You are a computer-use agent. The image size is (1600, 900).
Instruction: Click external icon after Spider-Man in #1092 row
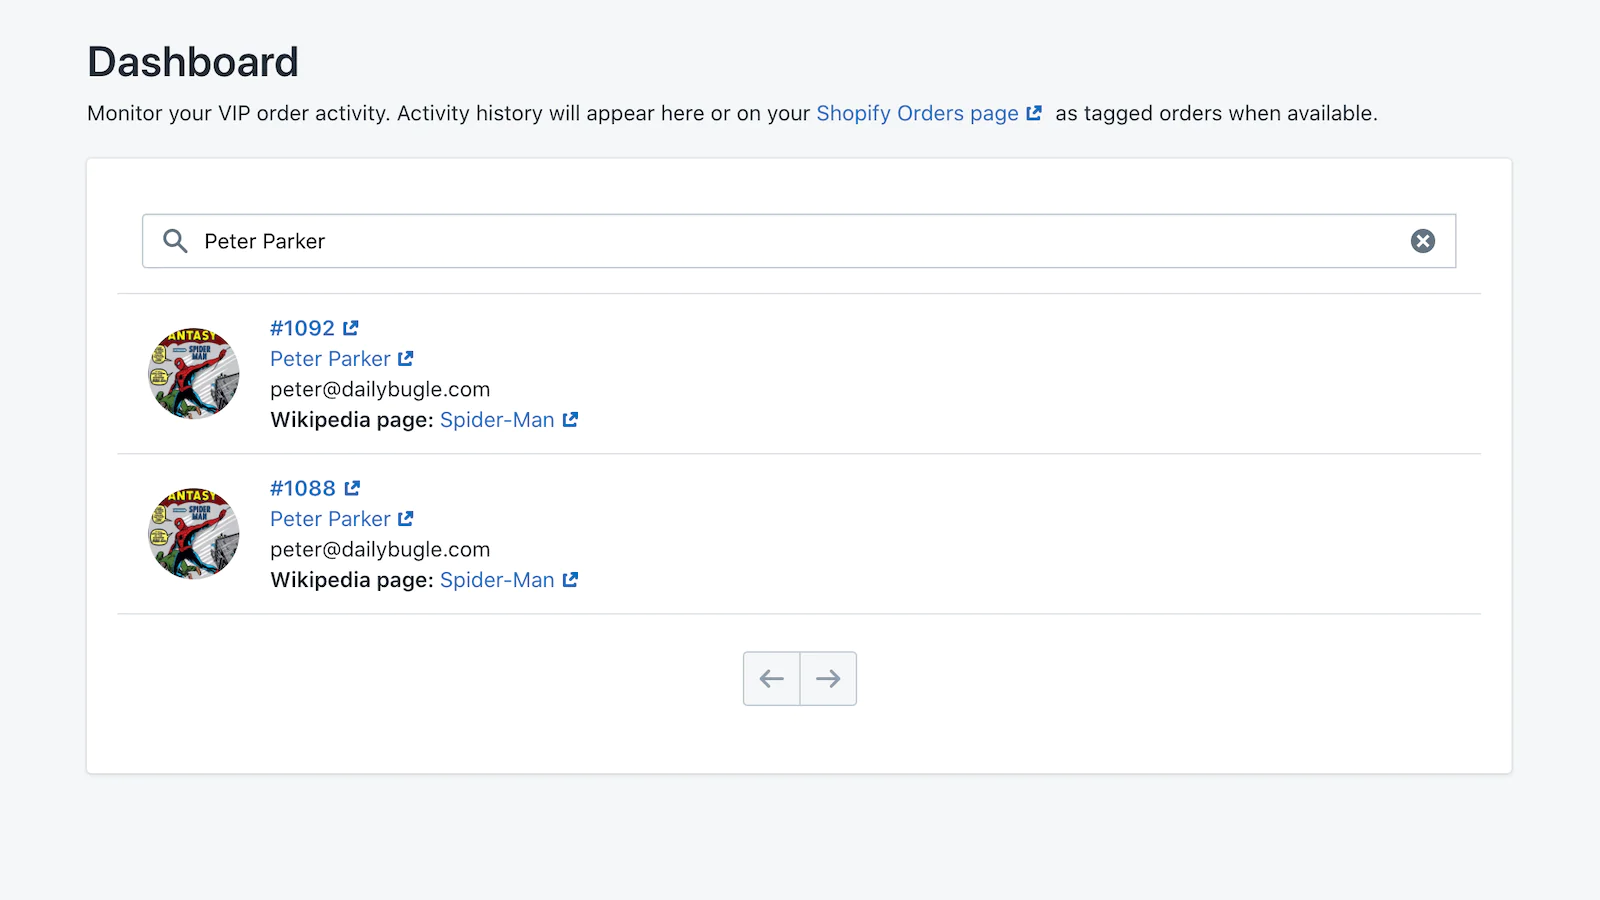coord(570,419)
